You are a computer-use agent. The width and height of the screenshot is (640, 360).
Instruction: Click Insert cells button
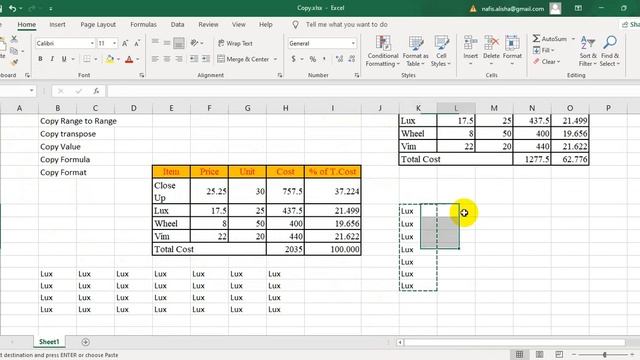pyautogui.click(x=470, y=51)
